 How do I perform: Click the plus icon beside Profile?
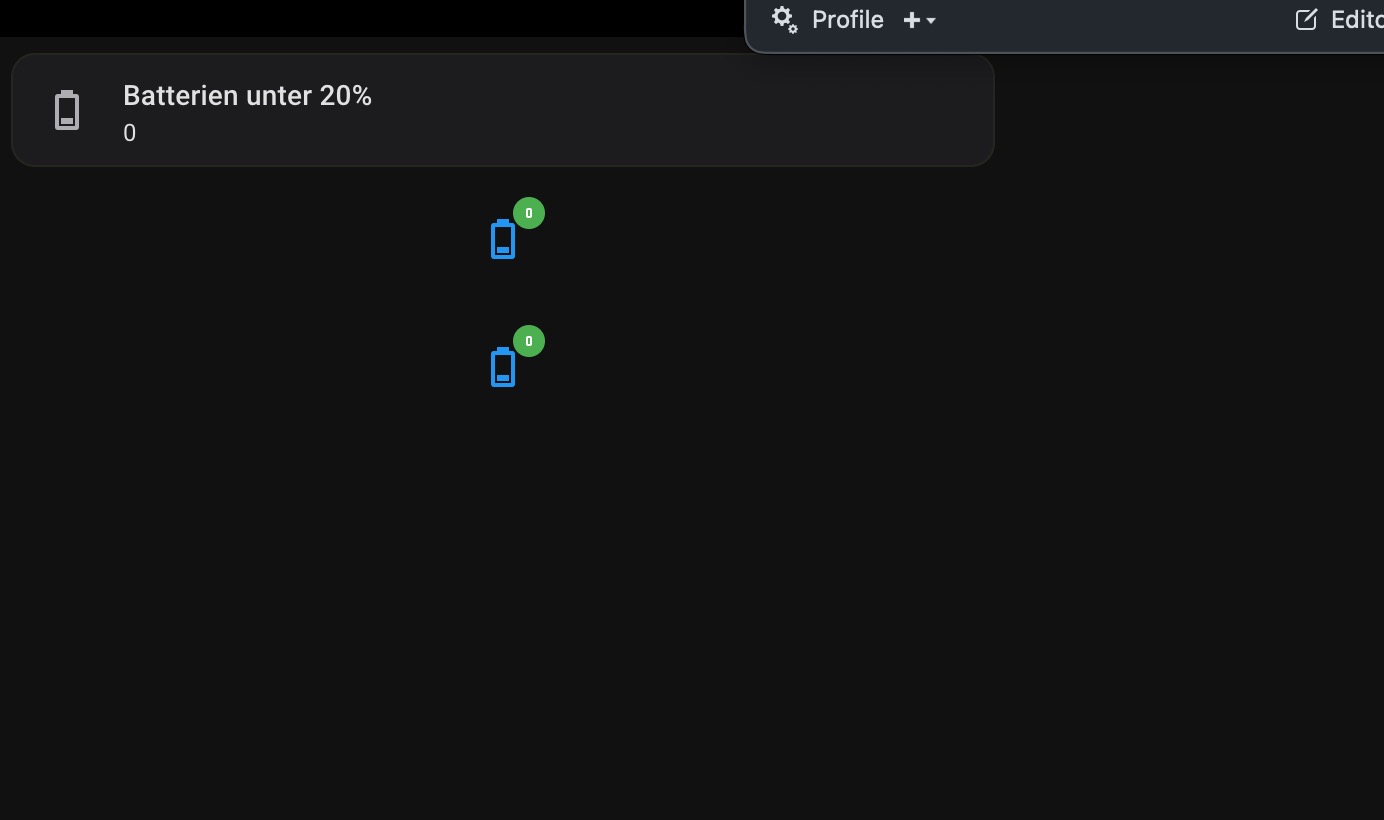click(911, 20)
